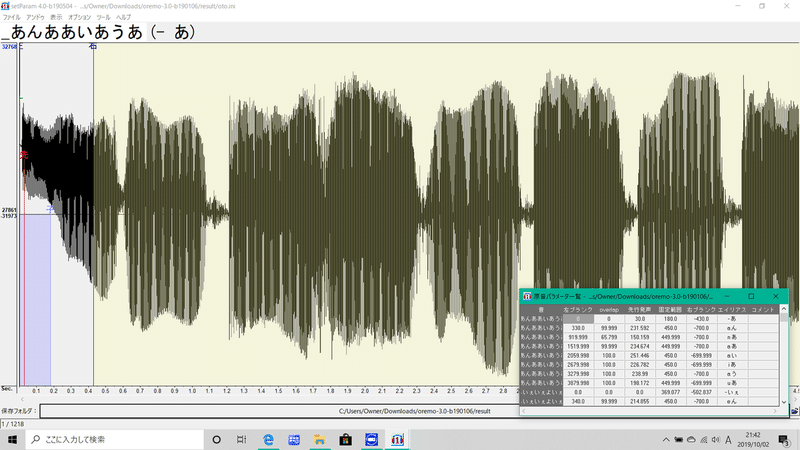Click the 左ブランク column header
The image size is (800, 450).
tap(578, 310)
